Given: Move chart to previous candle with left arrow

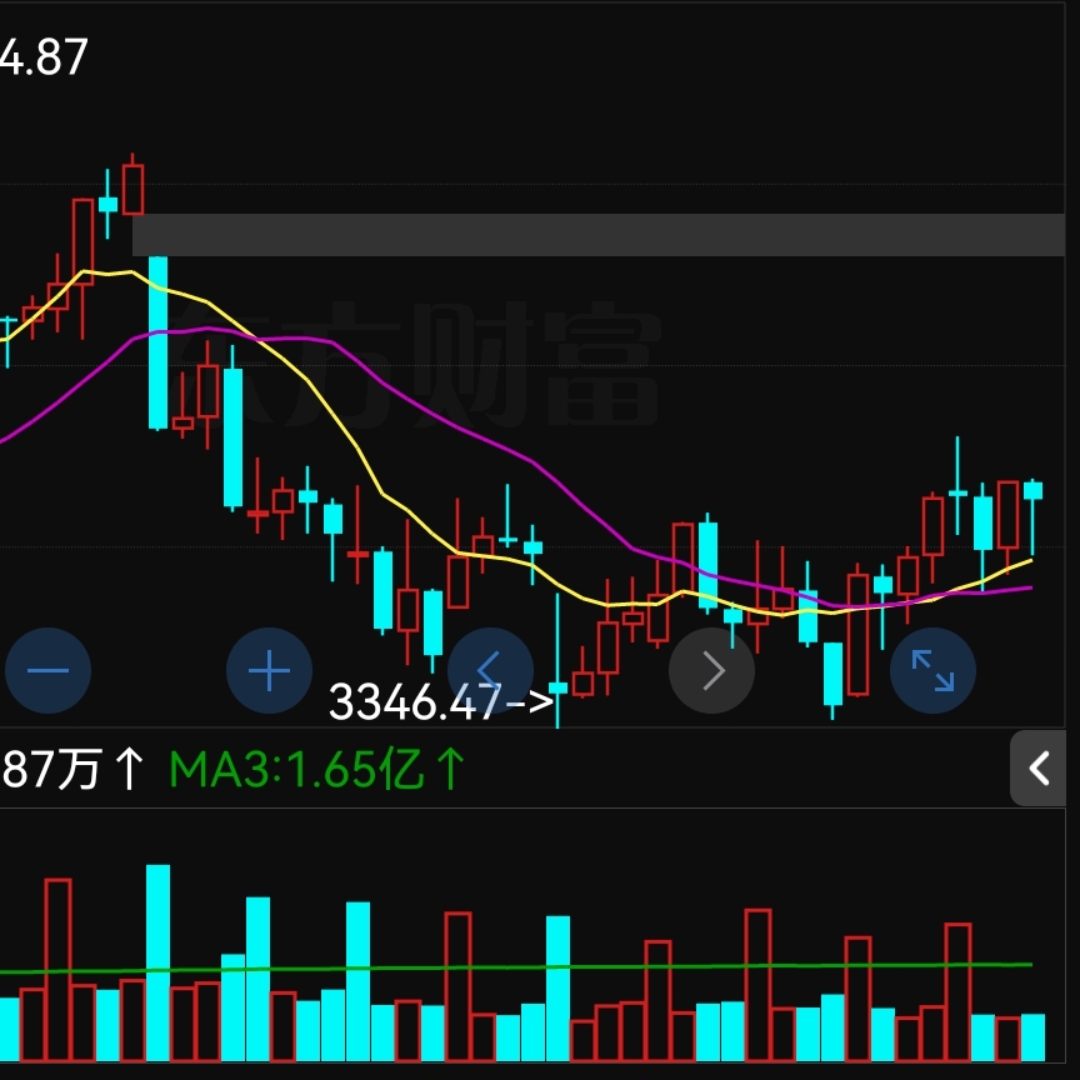Looking at the screenshot, I should click(490, 668).
